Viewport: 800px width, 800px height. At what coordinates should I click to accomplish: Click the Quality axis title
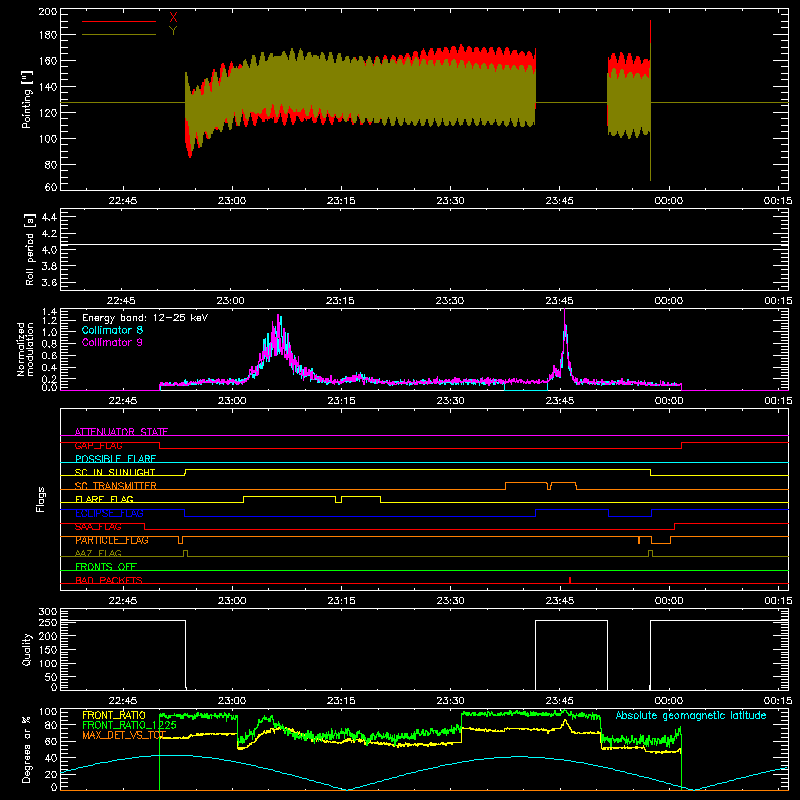[x=27, y=649]
